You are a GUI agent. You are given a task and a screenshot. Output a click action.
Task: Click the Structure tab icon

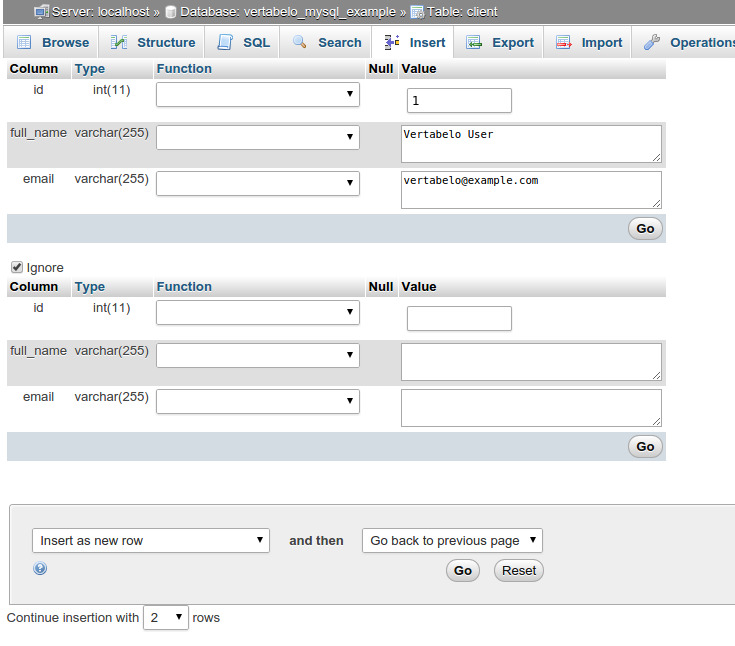[119, 43]
